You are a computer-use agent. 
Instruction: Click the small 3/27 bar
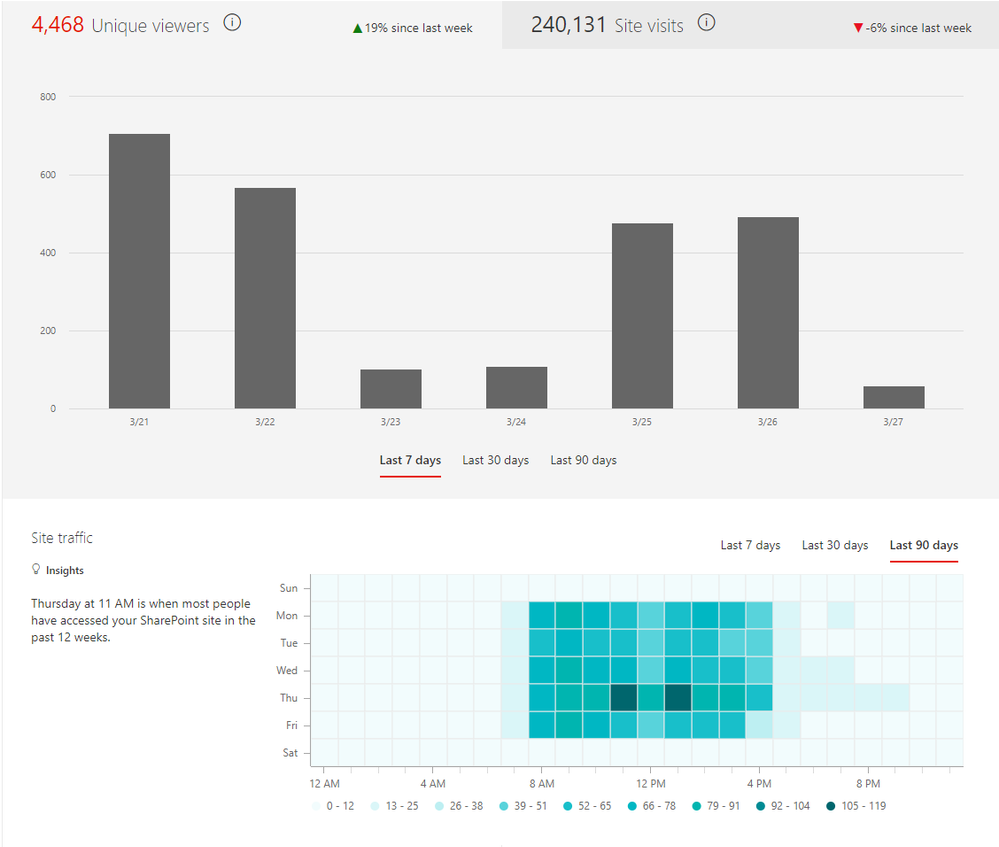[894, 397]
